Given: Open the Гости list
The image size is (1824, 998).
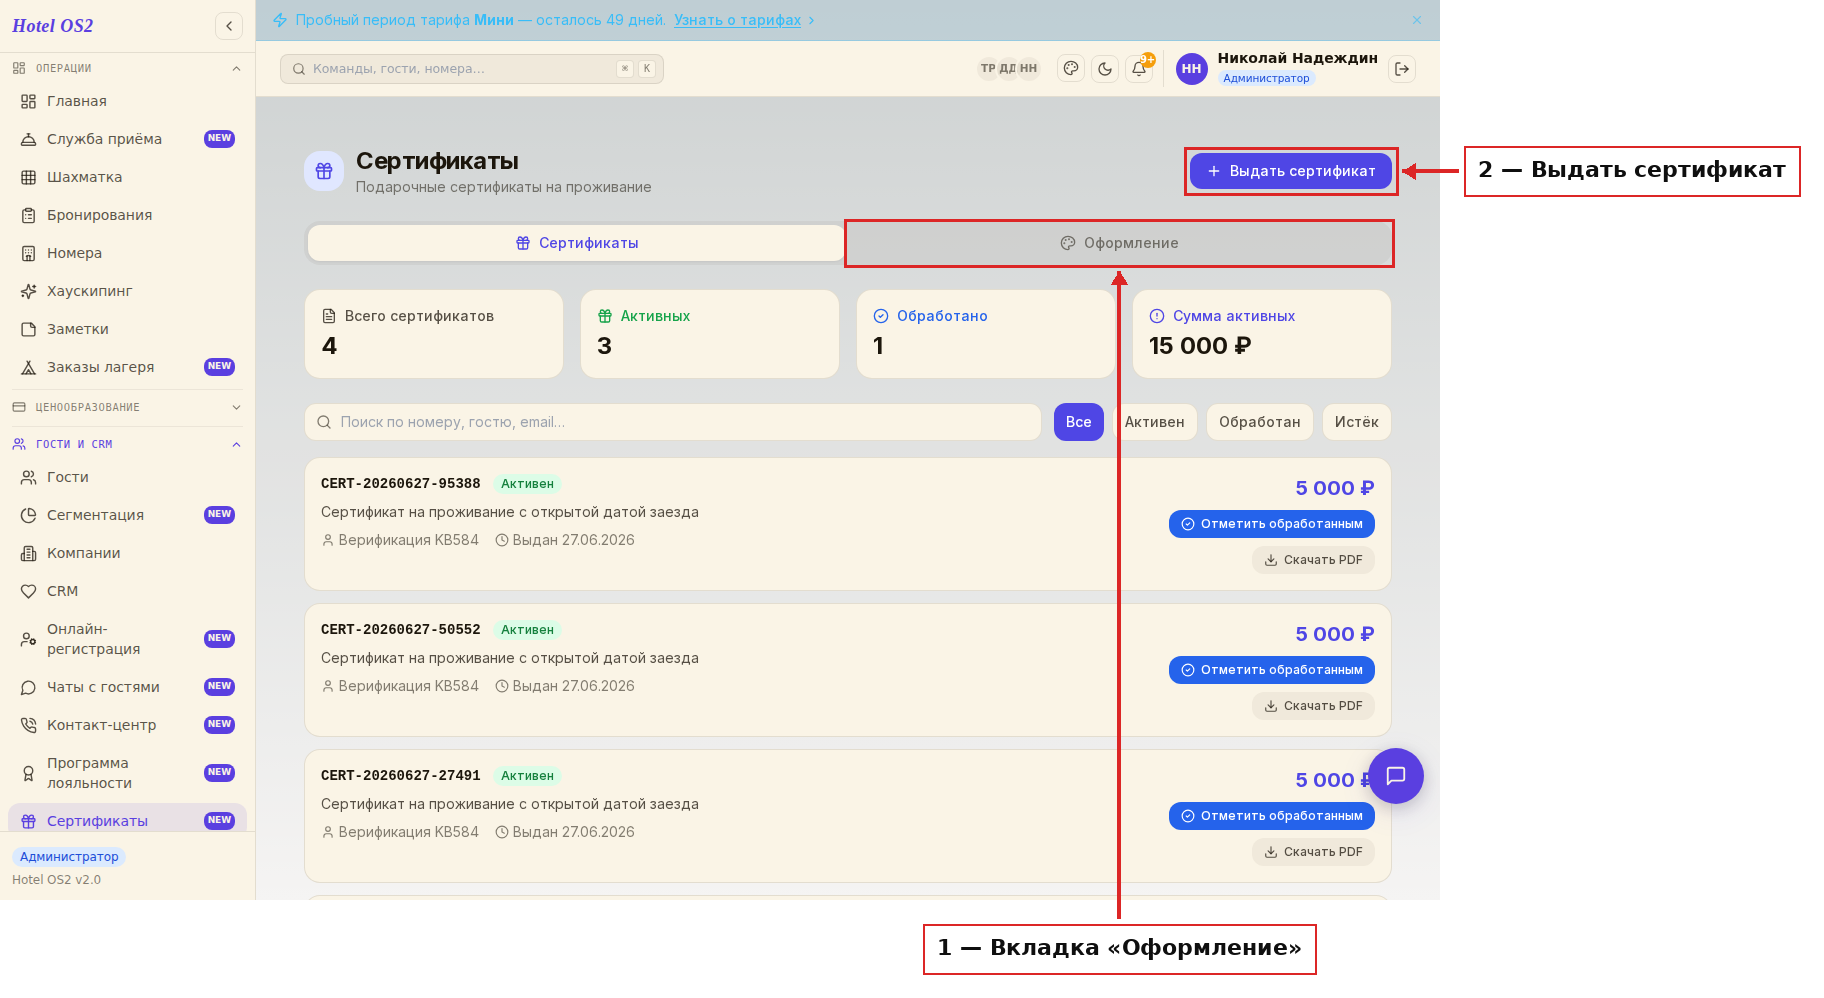Looking at the screenshot, I should click(x=127, y=477).
